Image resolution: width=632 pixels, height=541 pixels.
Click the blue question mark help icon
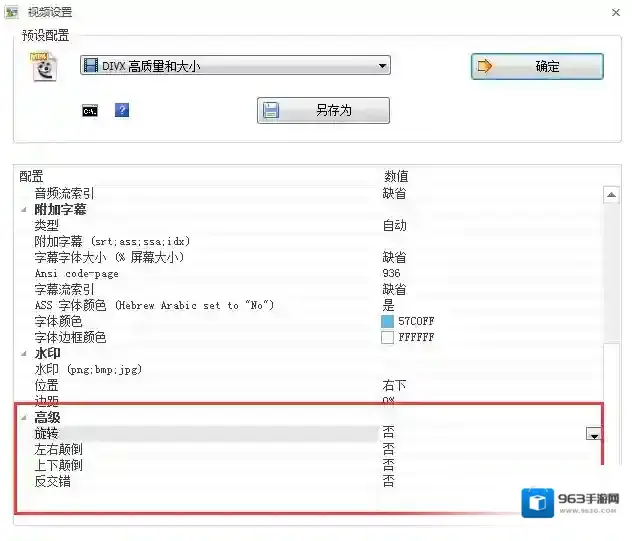[x=122, y=110]
